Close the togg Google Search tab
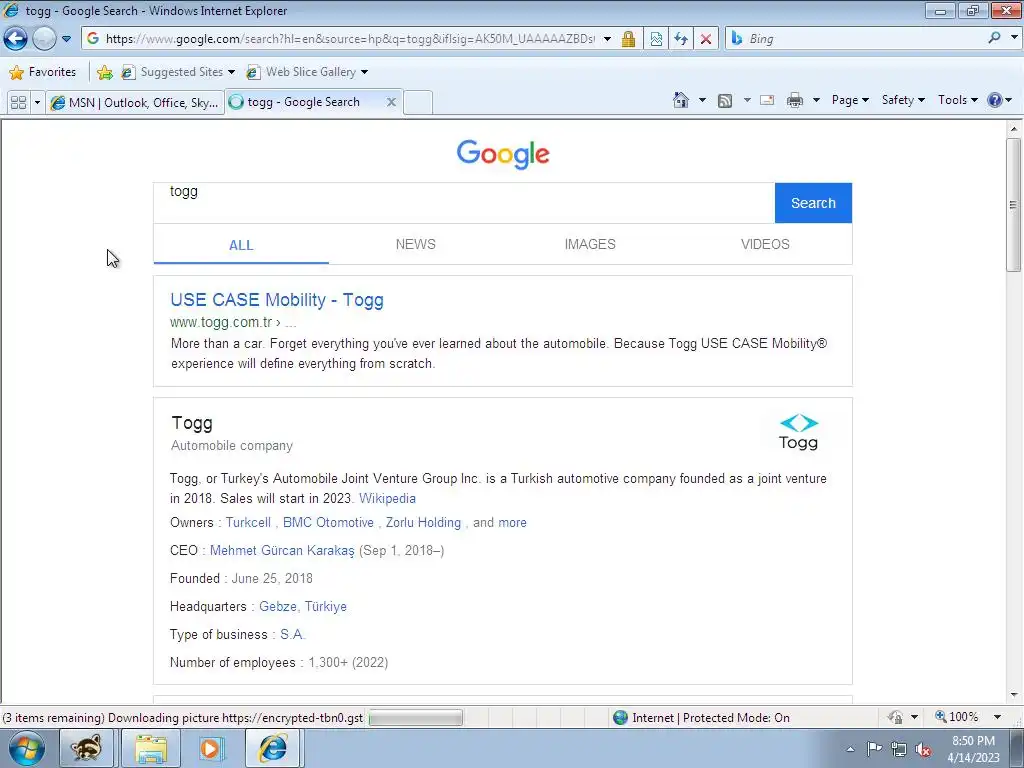Viewport: 1024px width, 768px height. click(391, 102)
